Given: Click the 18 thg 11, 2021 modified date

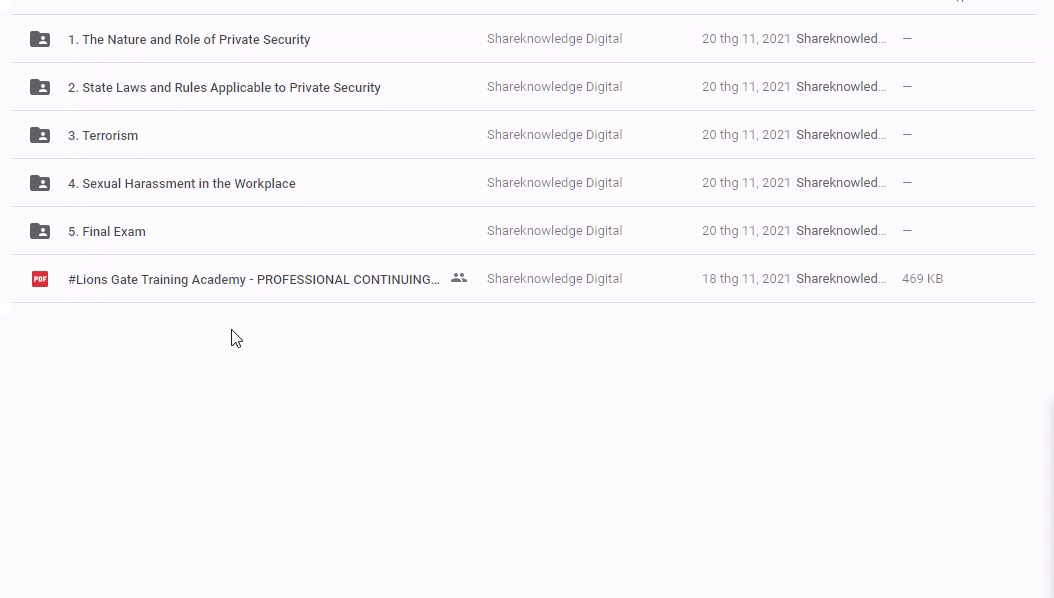Looking at the screenshot, I should point(746,279).
